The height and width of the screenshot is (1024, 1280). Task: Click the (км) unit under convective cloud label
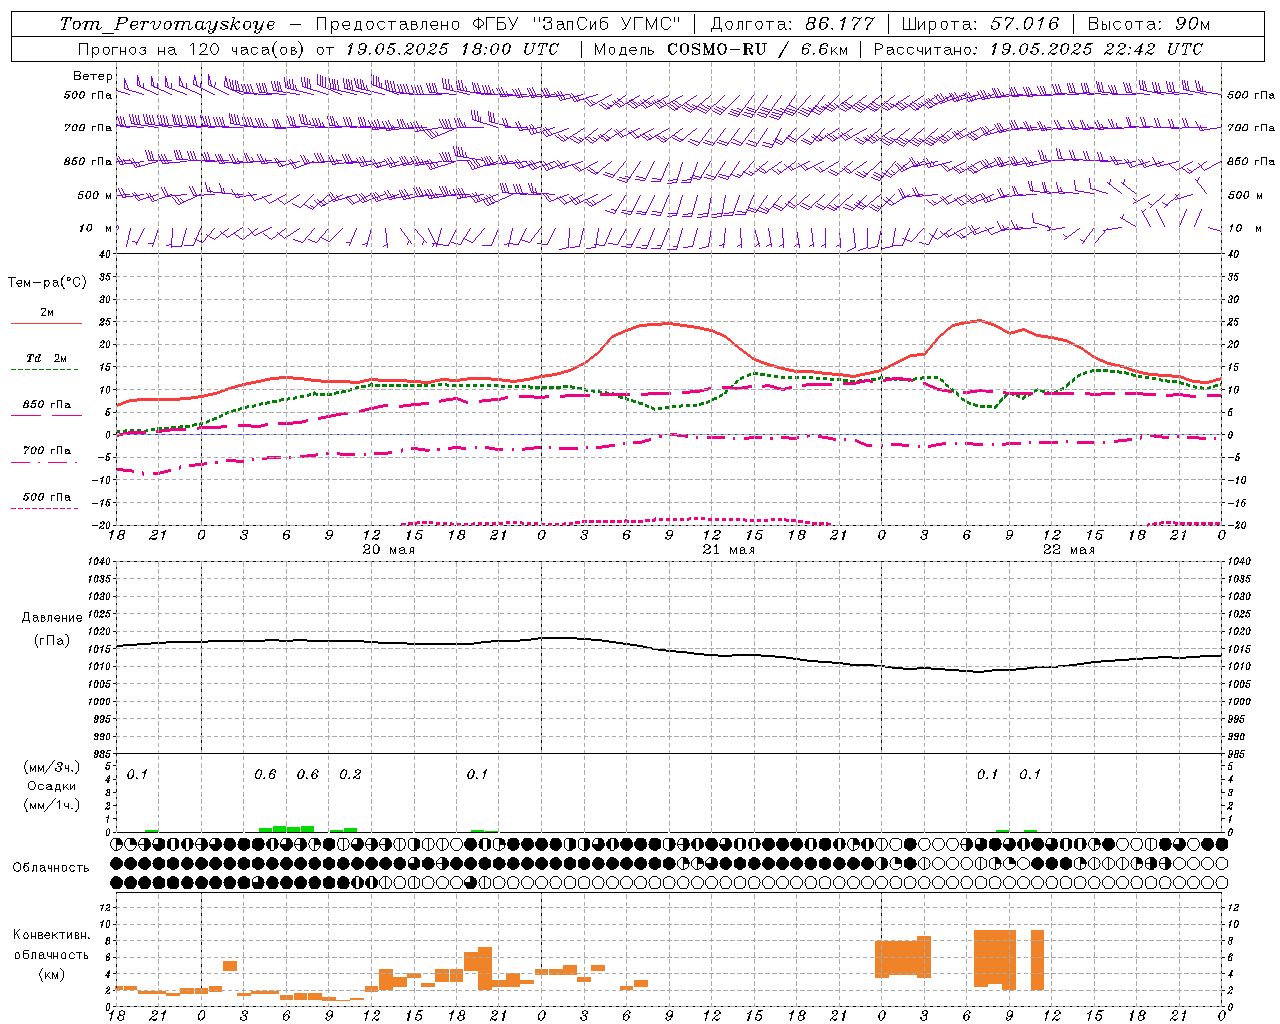(x=52, y=974)
